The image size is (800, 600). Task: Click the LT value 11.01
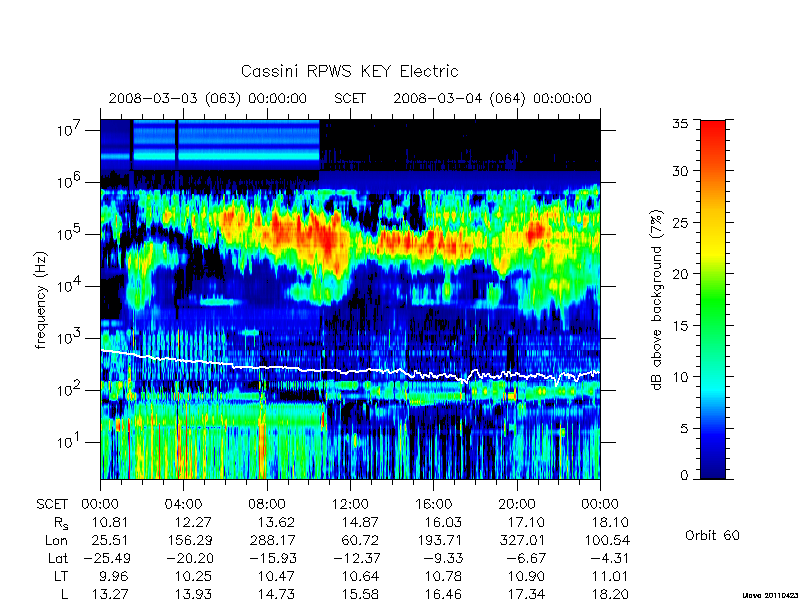609,577
